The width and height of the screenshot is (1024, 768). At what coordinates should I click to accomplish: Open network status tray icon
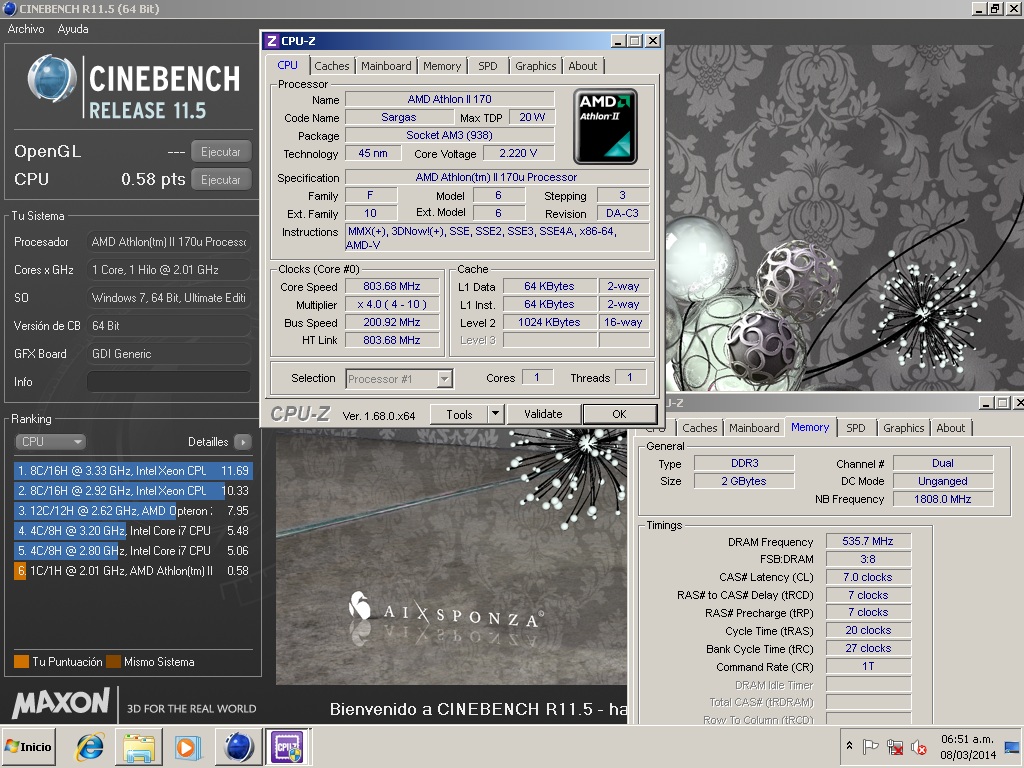point(895,746)
